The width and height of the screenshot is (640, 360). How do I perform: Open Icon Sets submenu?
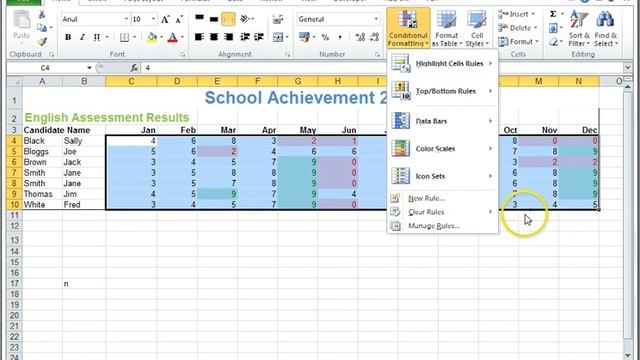442,176
